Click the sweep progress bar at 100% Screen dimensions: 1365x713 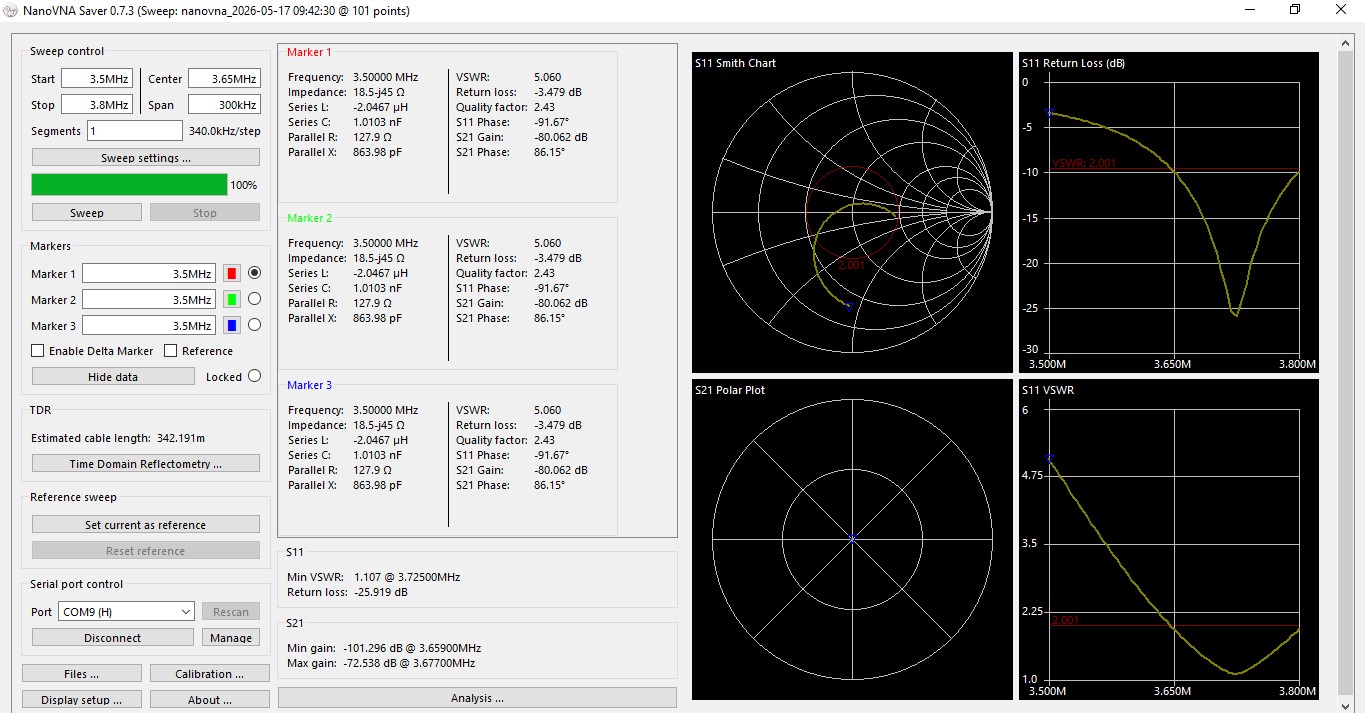130,185
